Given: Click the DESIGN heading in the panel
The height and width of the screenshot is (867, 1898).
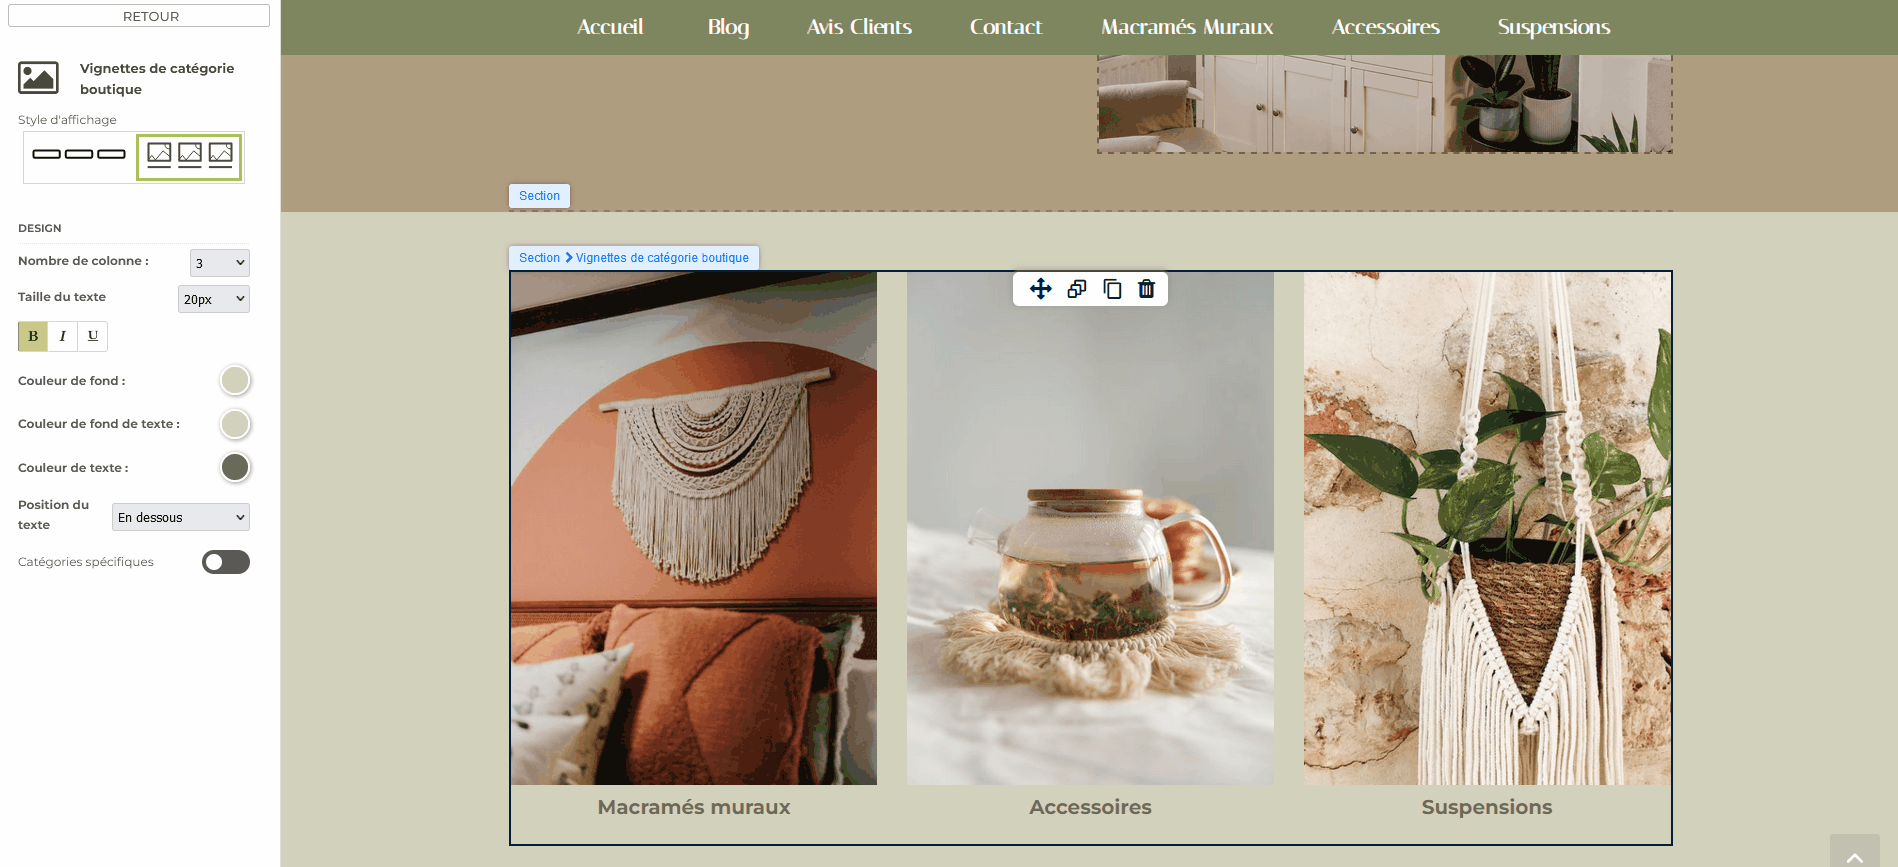Looking at the screenshot, I should 40,228.
